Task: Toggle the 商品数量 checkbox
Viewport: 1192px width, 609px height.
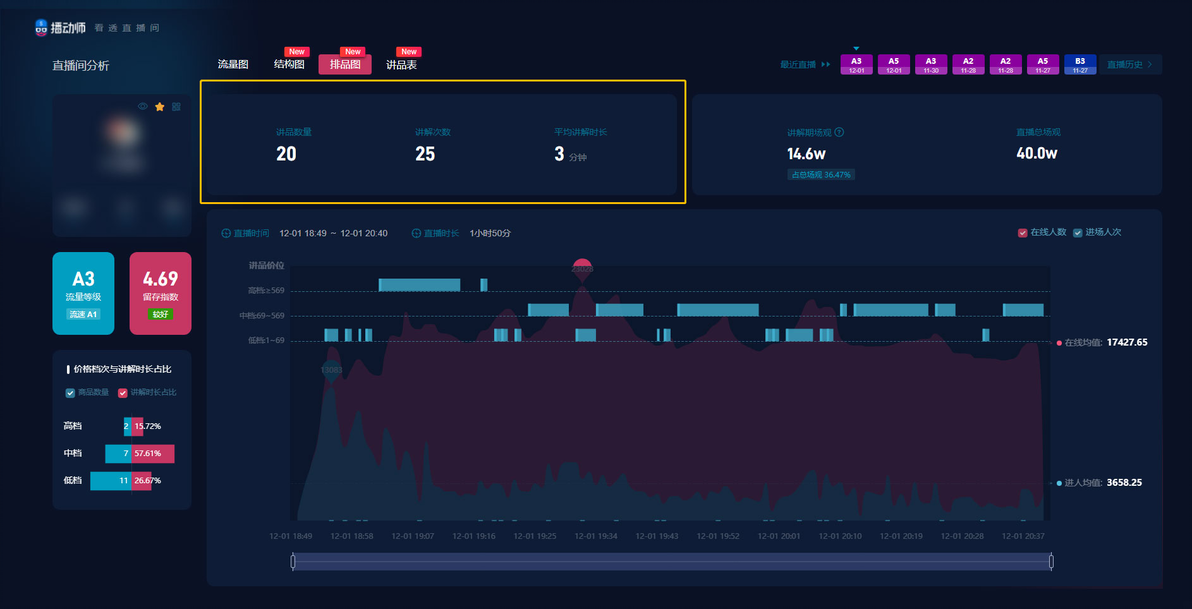Action: click(71, 392)
